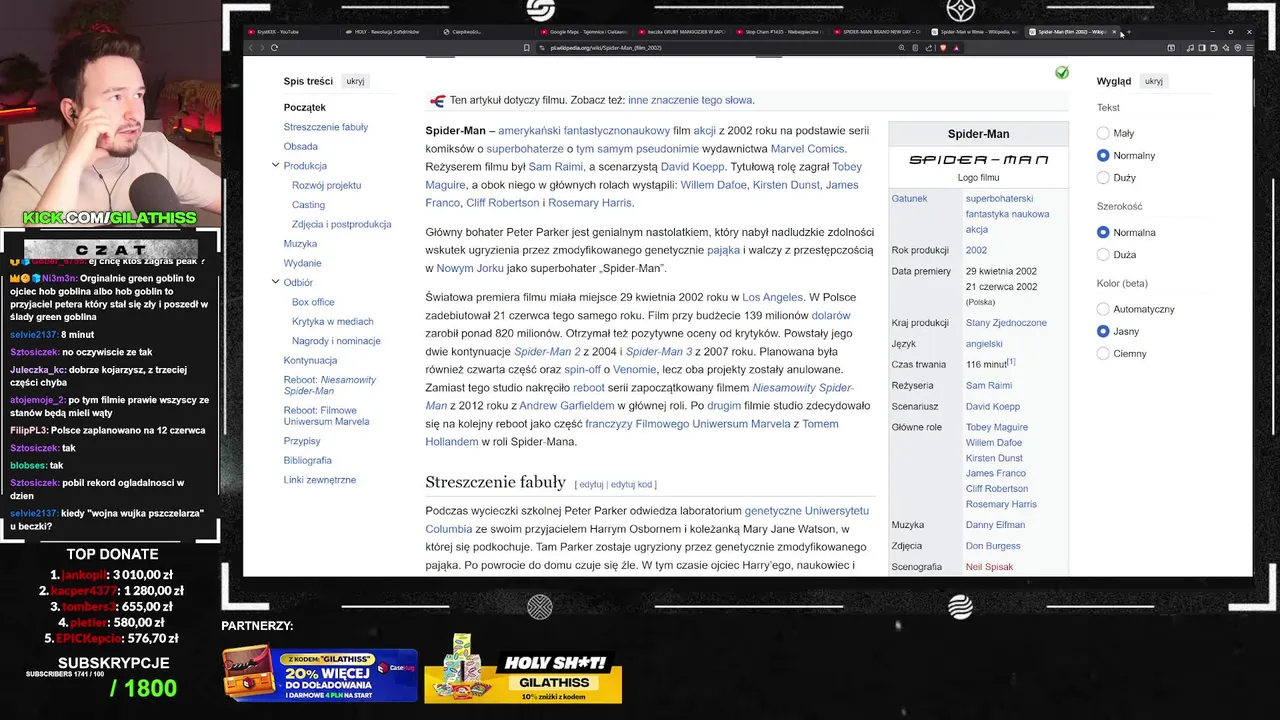Go to Obsada in contents
The width and height of the screenshot is (1280, 720).
tap(300, 146)
